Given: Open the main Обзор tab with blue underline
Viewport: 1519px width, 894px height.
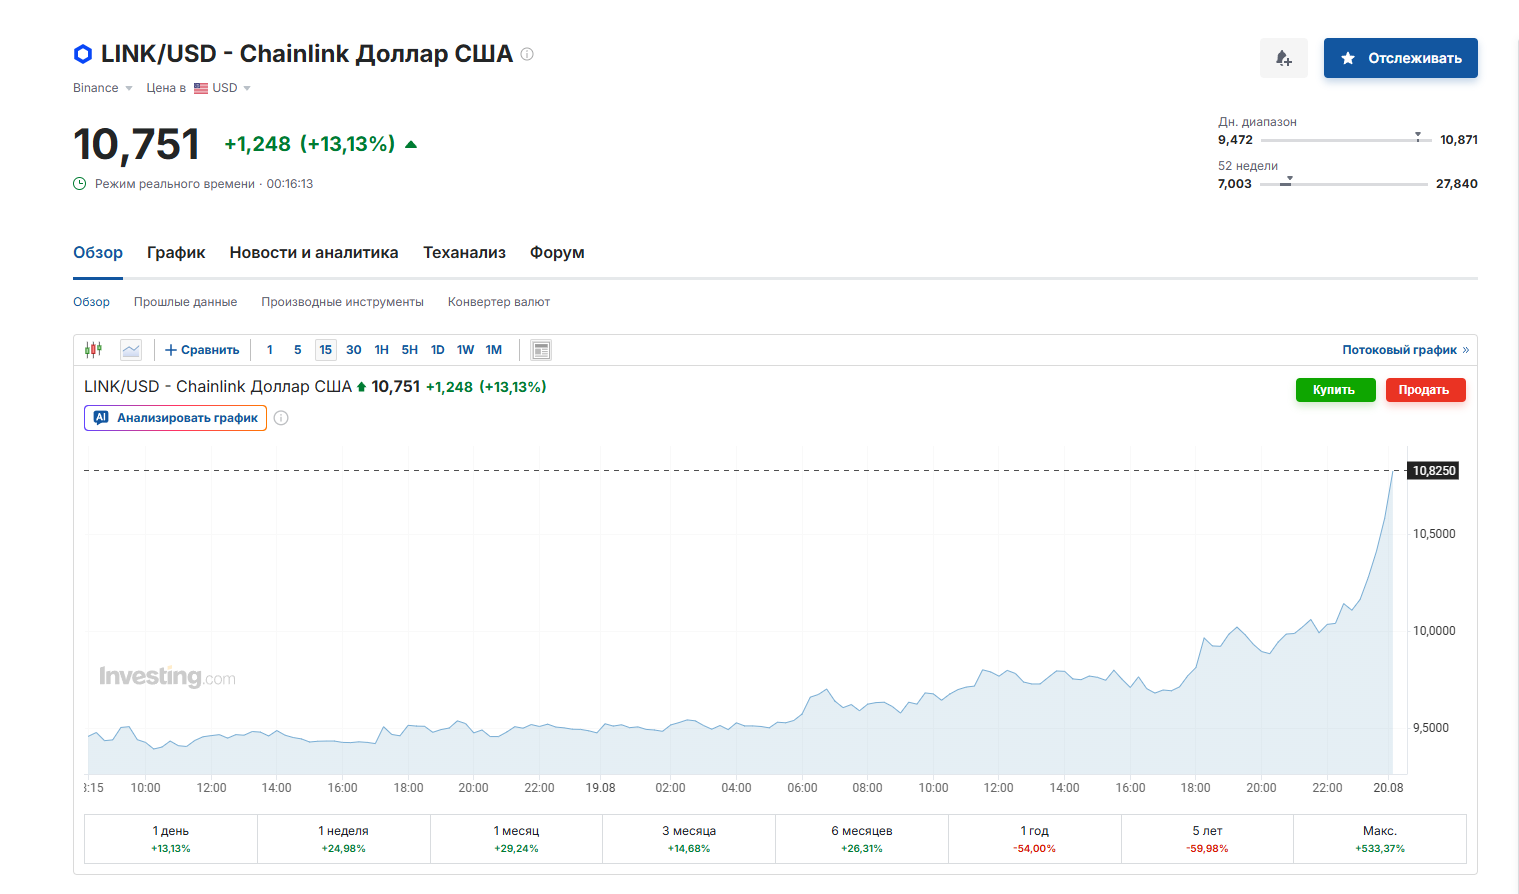Looking at the screenshot, I should pos(98,253).
